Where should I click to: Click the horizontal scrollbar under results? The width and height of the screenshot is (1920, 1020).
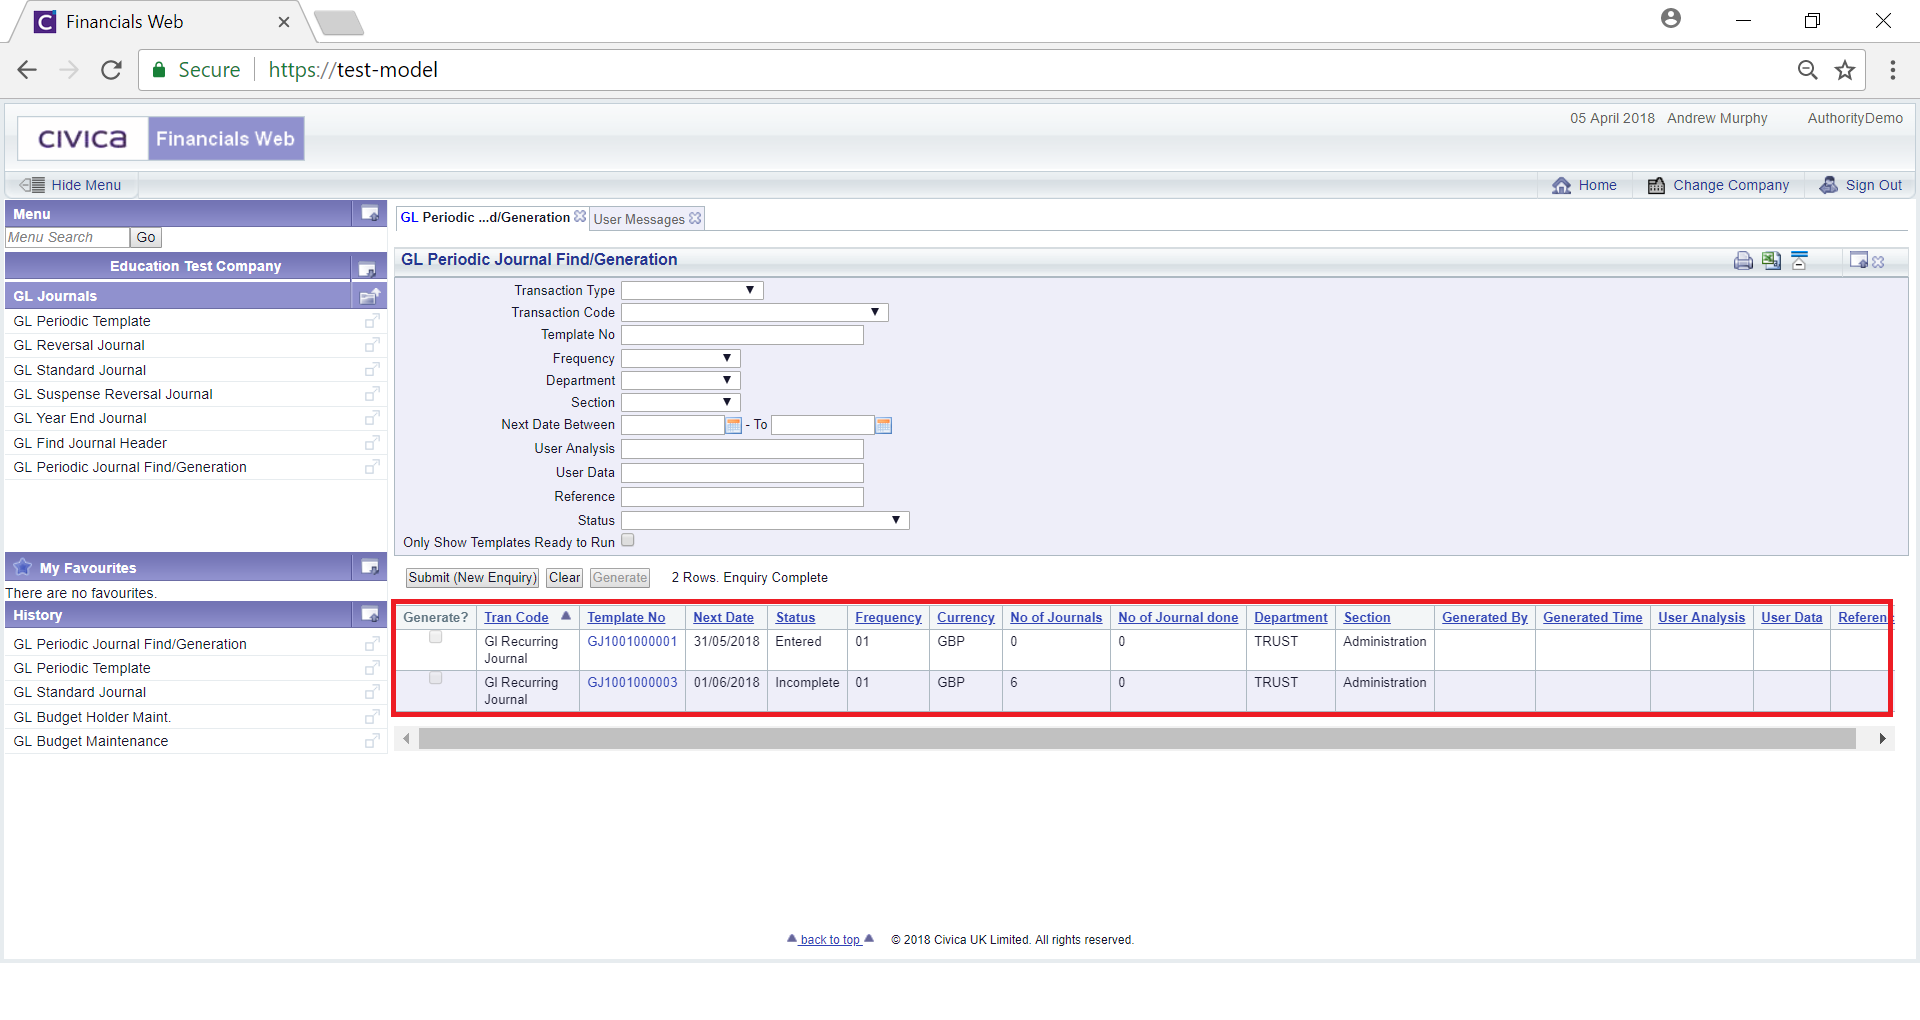click(1136, 739)
